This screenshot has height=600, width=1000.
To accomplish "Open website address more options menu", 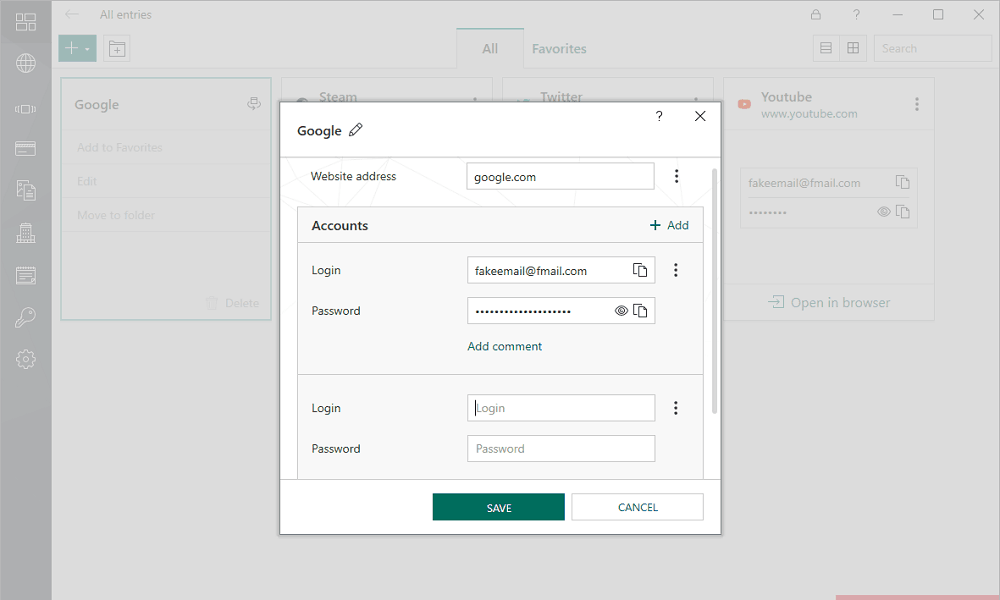I will coord(677,176).
